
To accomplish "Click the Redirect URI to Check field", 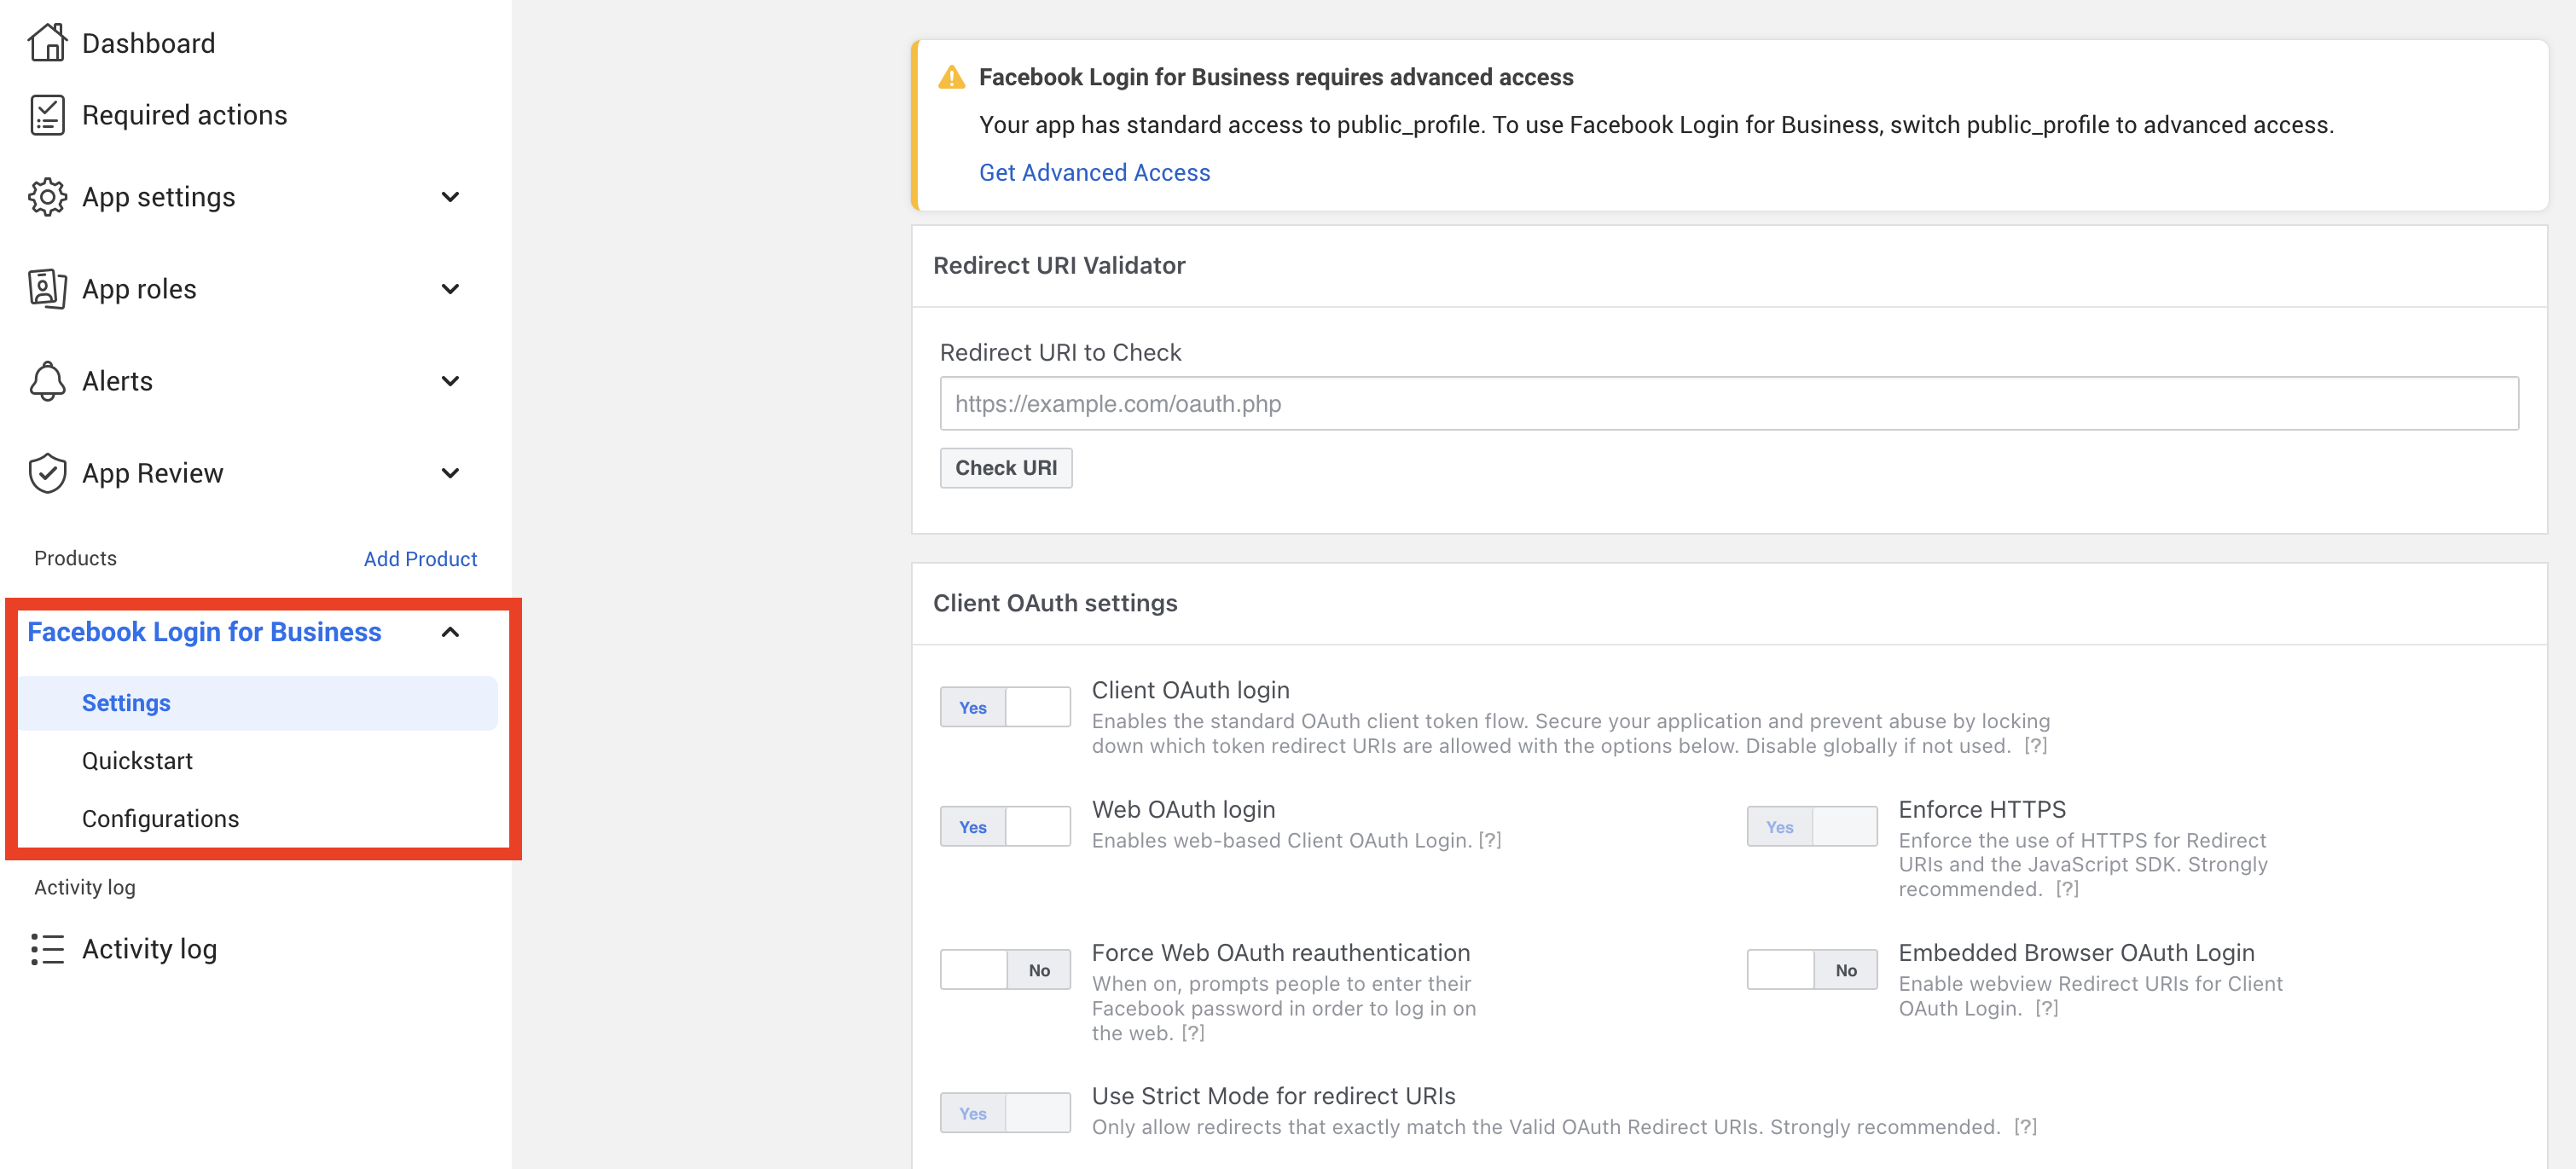I will point(1728,404).
